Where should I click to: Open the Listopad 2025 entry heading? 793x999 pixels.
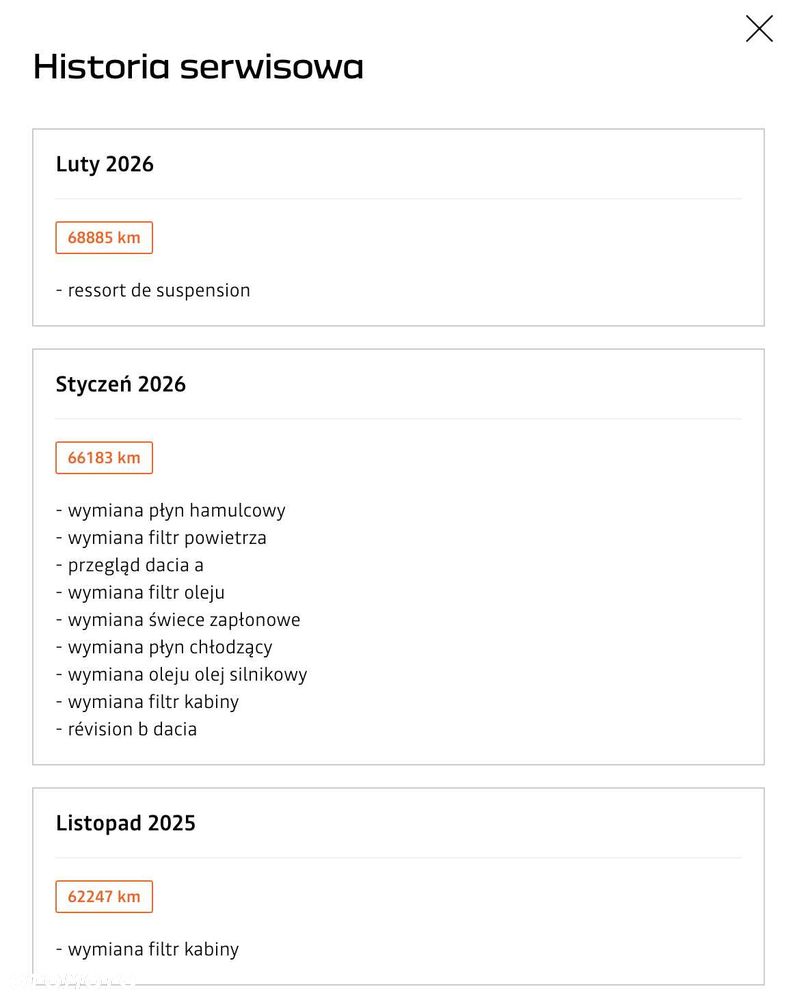(x=125, y=823)
